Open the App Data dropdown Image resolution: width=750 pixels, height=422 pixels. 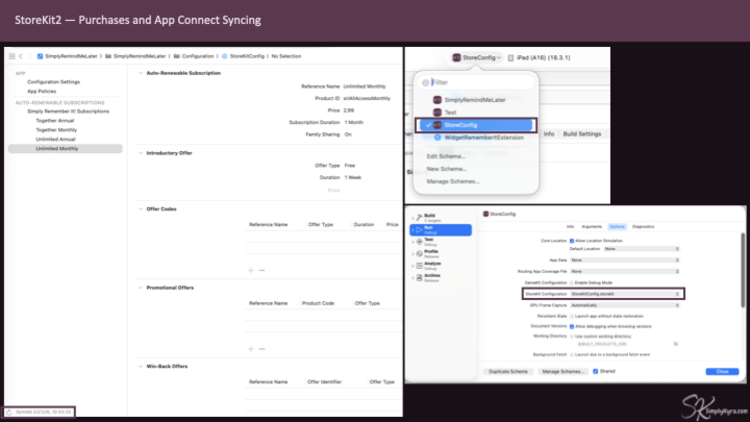[x=625, y=260]
